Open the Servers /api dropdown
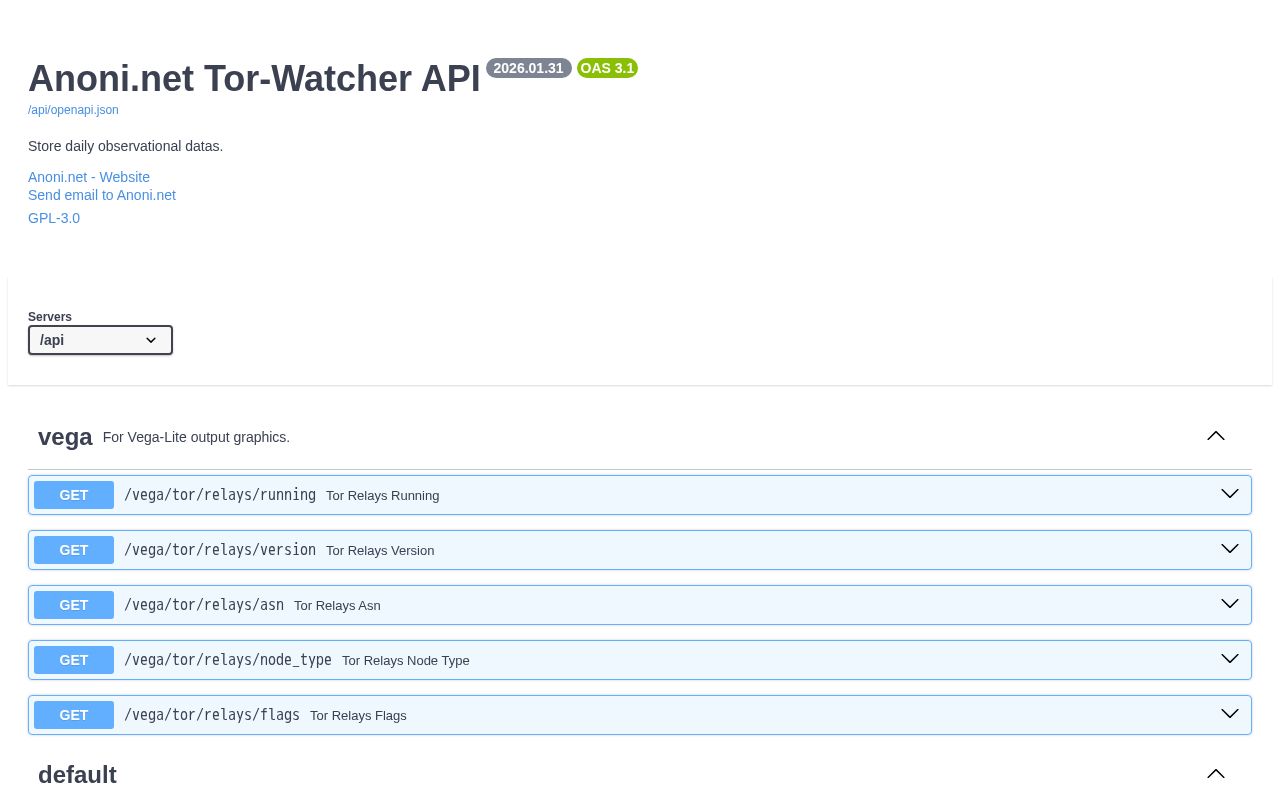Screen dimensions: 1280x800 [x=100, y=340]
